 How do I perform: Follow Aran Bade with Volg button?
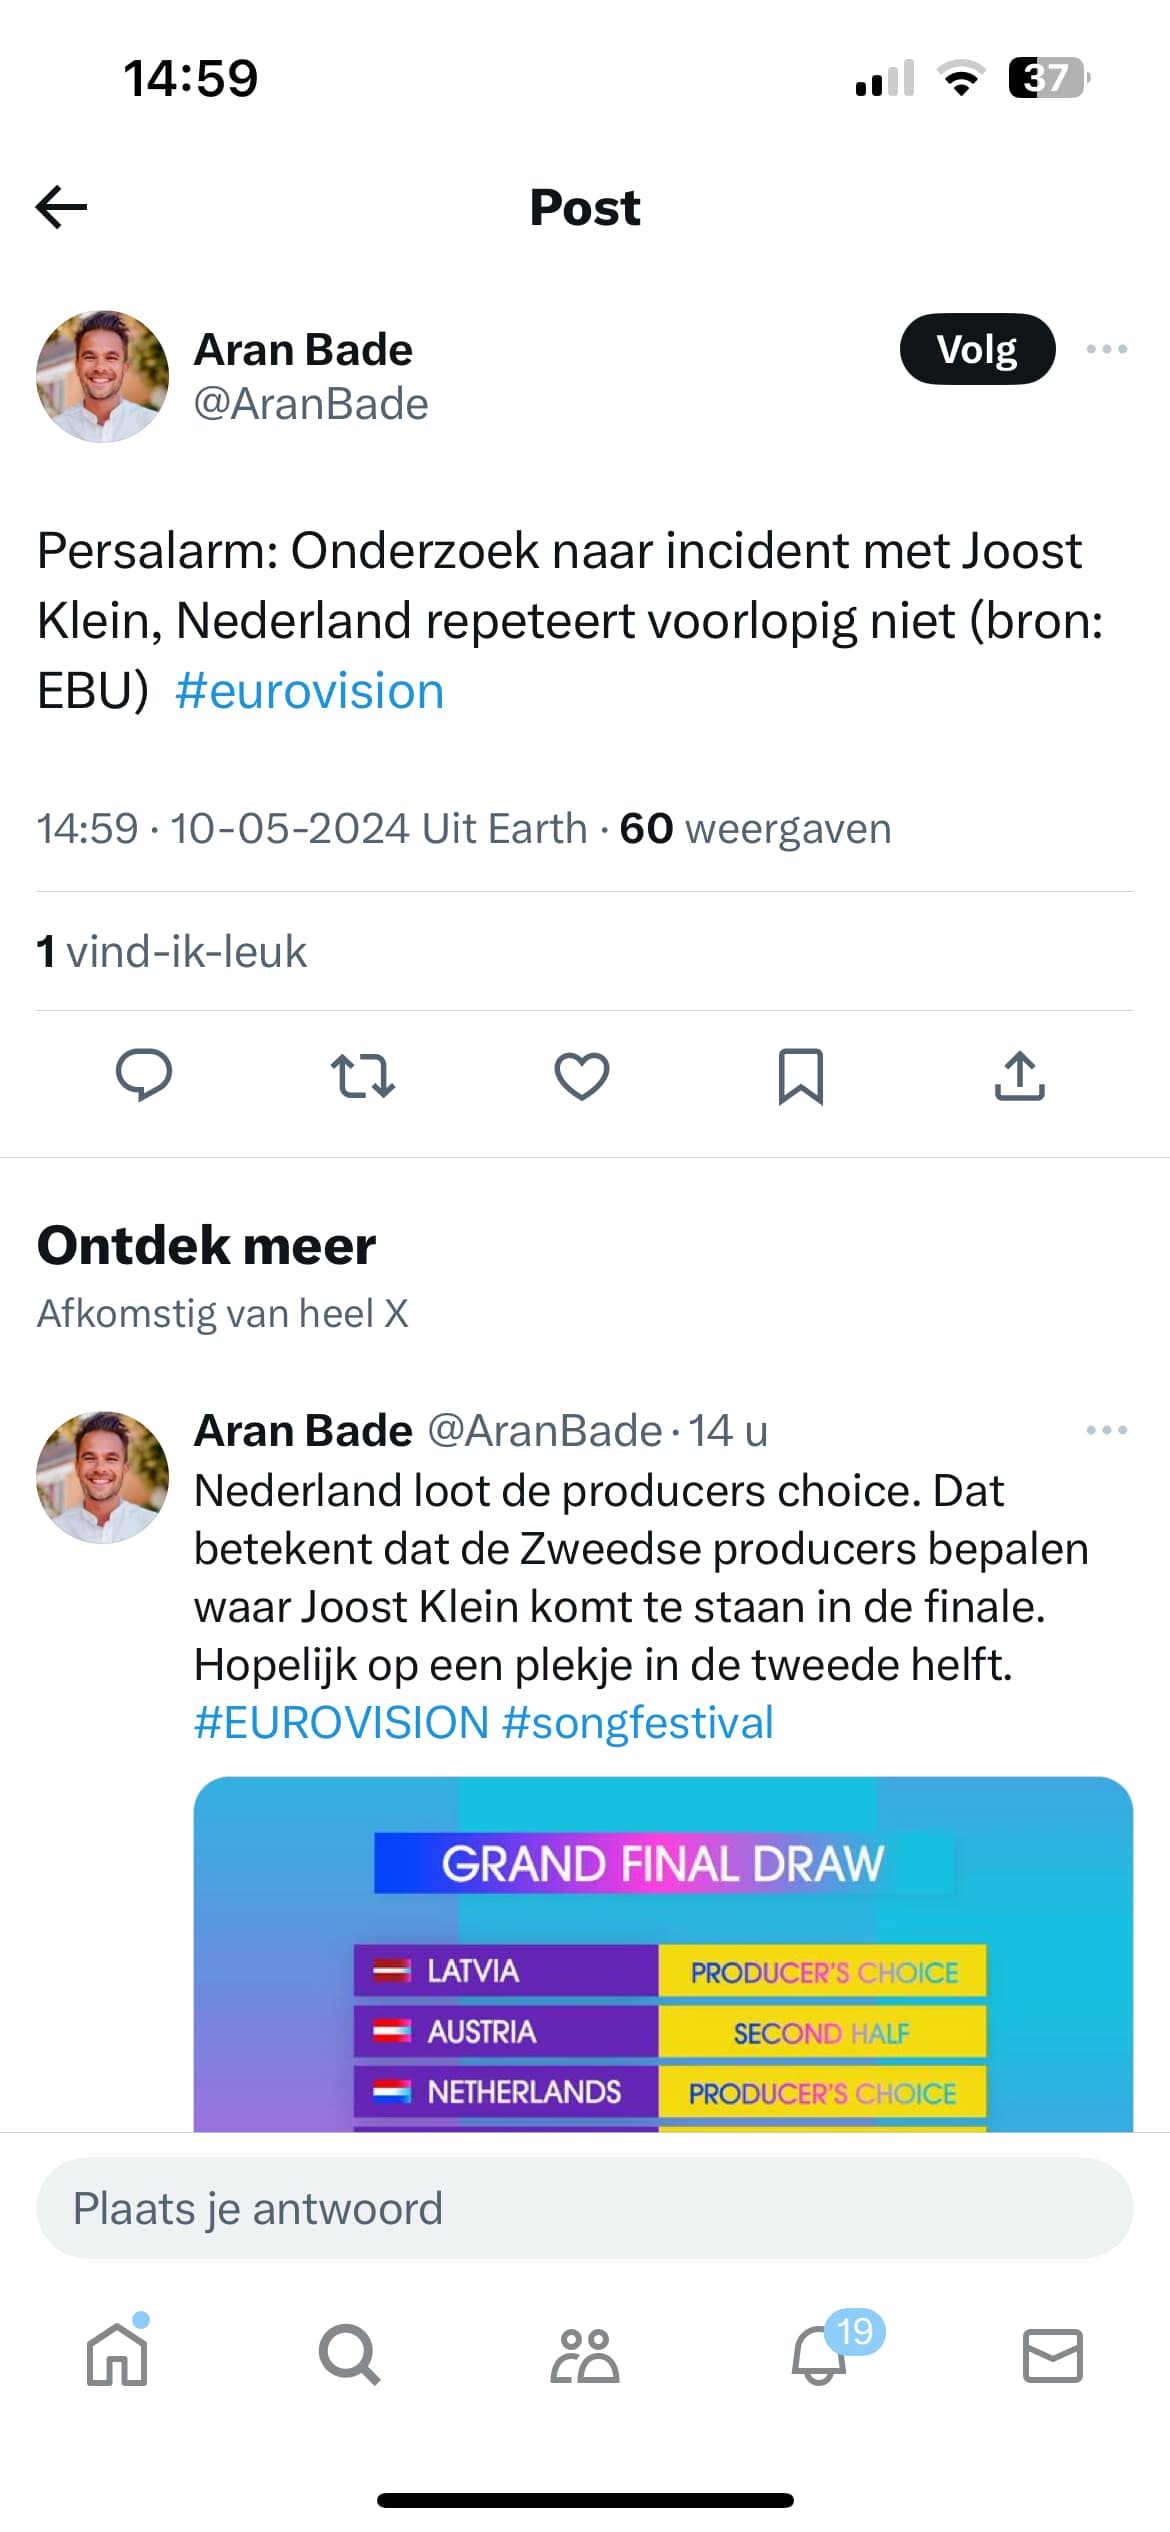[x=977, y=349]
